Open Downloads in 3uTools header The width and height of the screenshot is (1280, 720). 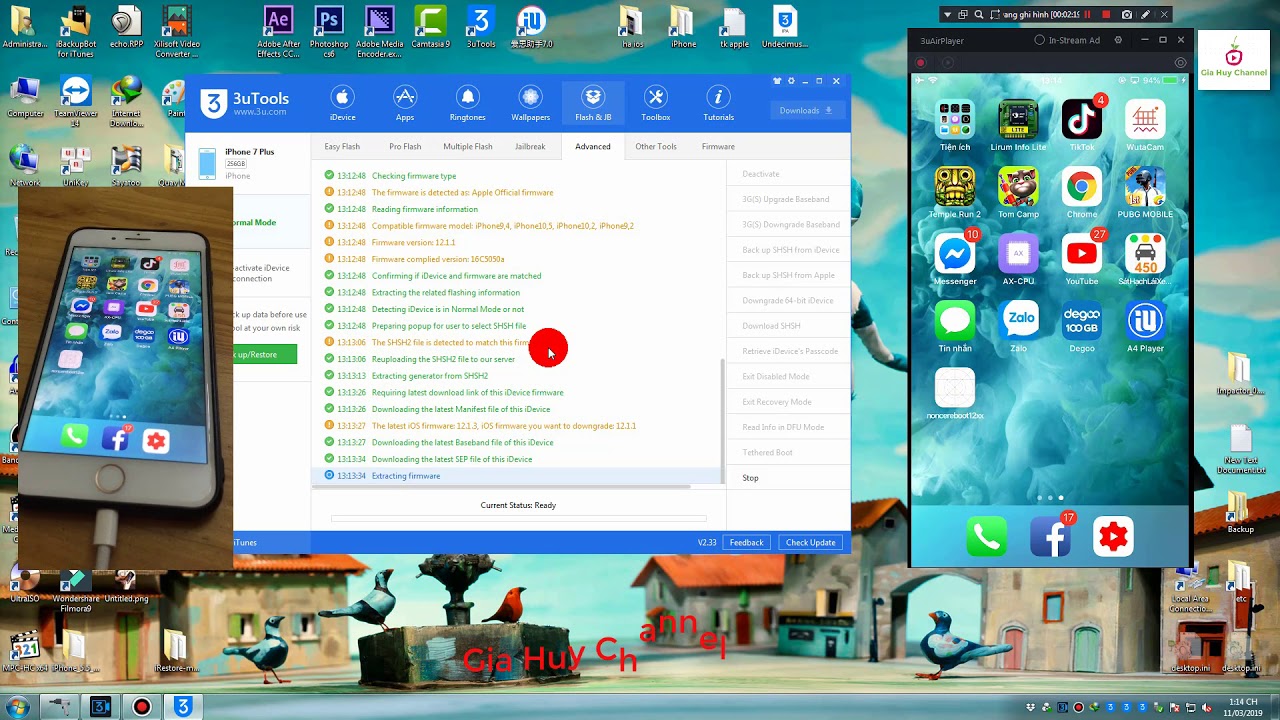(806, 110)
